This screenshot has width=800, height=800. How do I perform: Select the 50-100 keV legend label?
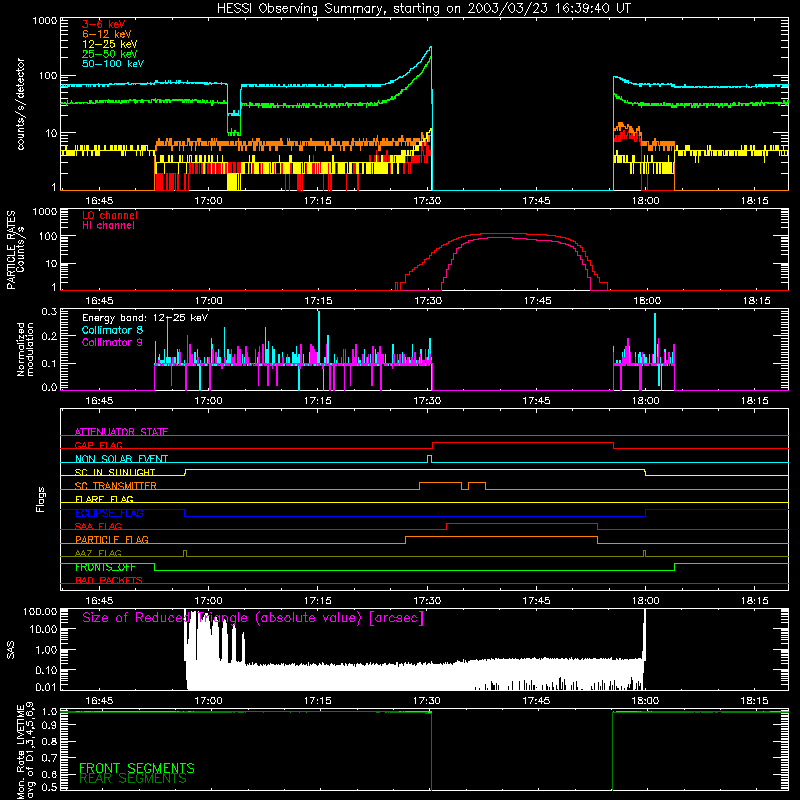(113, 64)
